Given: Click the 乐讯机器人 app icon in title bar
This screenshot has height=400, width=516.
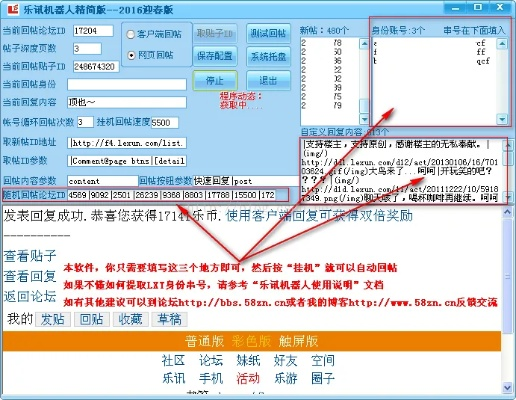Looking at the screenshot, I should tap(13, 9).
